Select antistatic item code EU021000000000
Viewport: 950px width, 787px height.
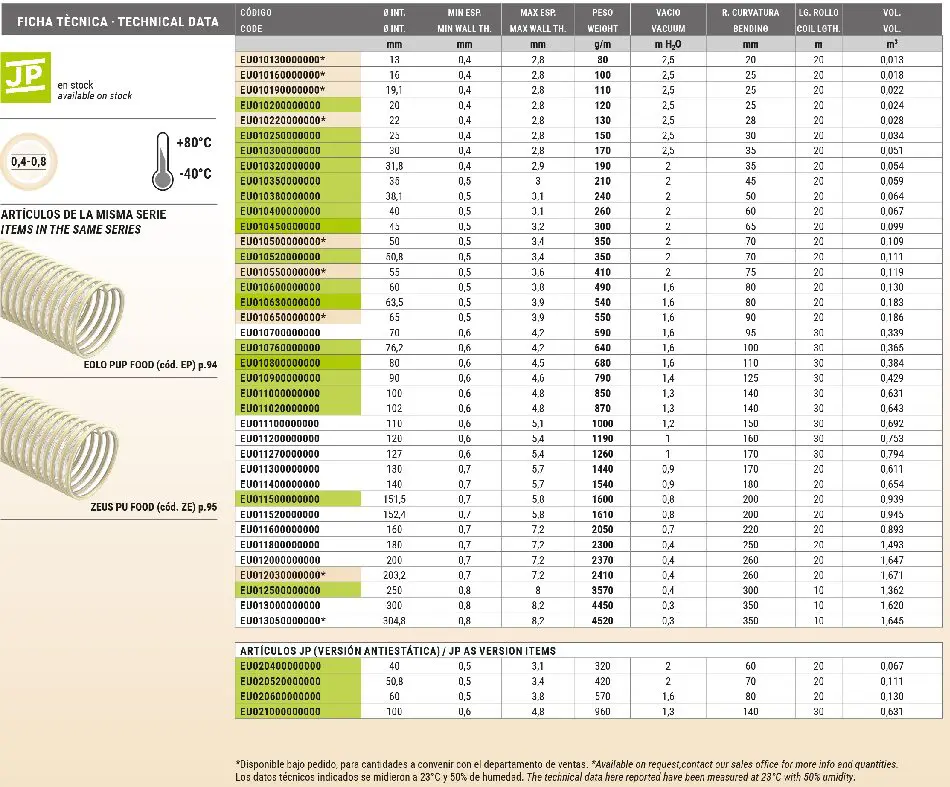(281, 711)
